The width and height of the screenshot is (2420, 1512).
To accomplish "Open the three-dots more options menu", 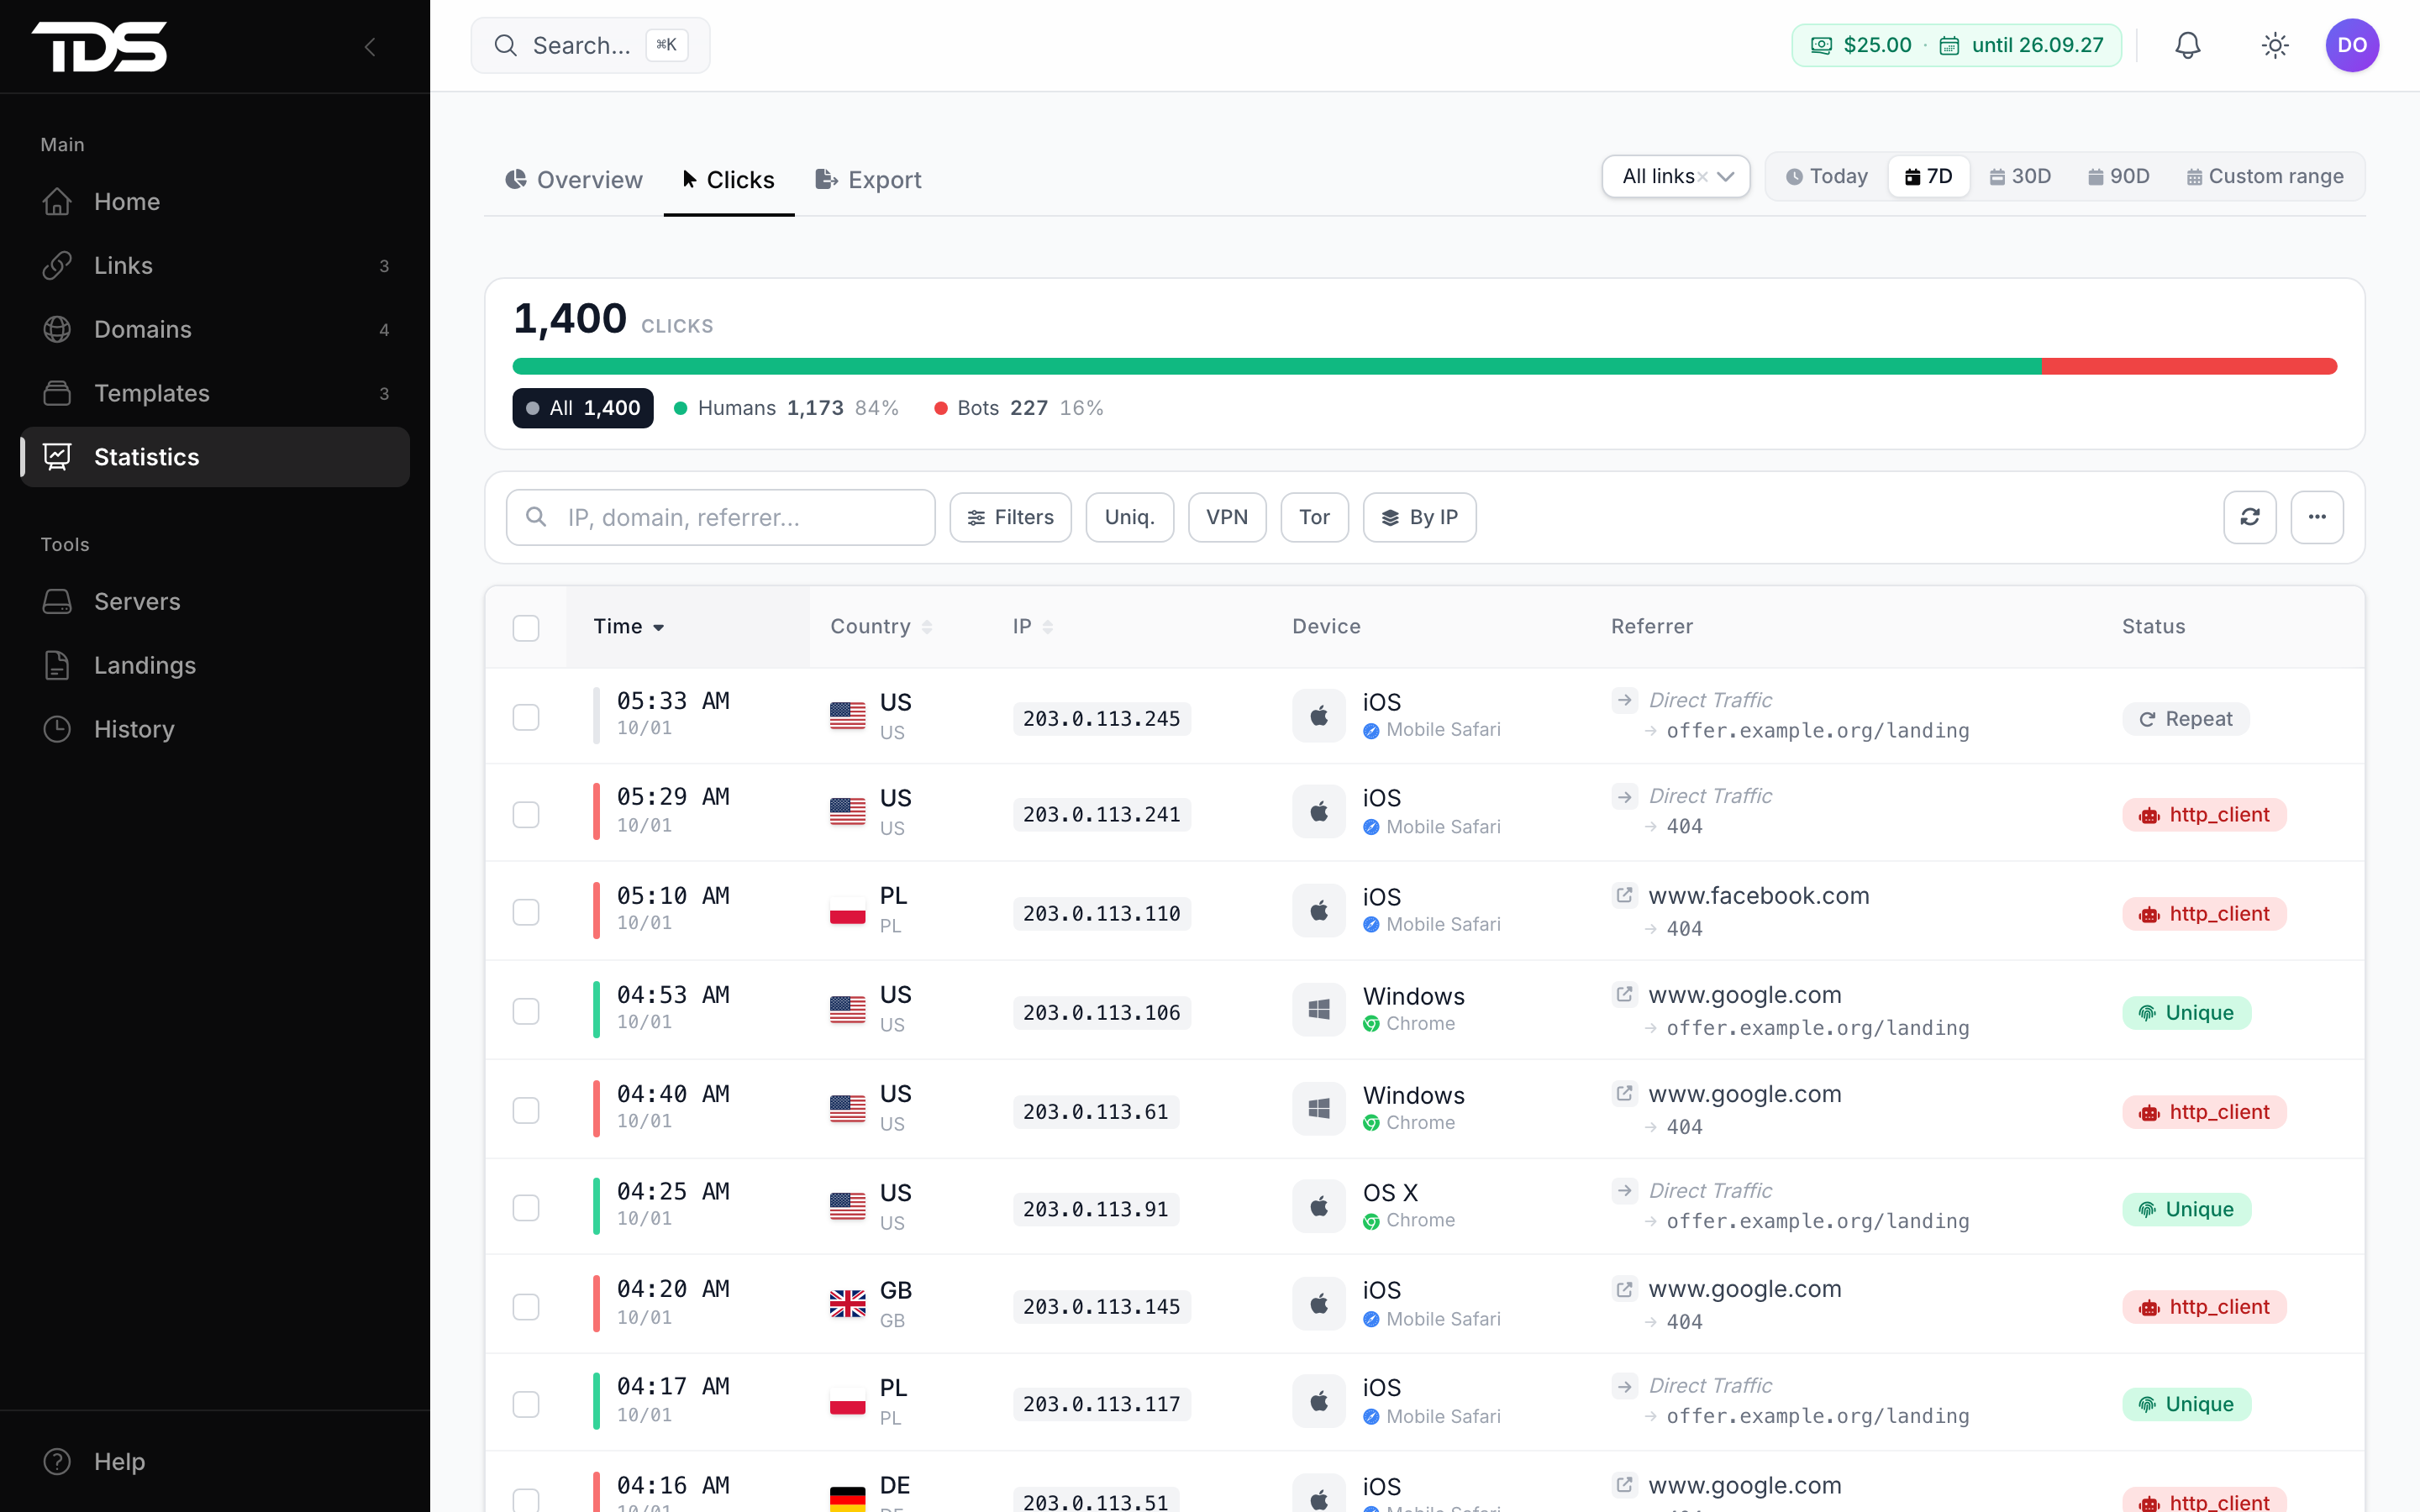I will [2317, 517].
